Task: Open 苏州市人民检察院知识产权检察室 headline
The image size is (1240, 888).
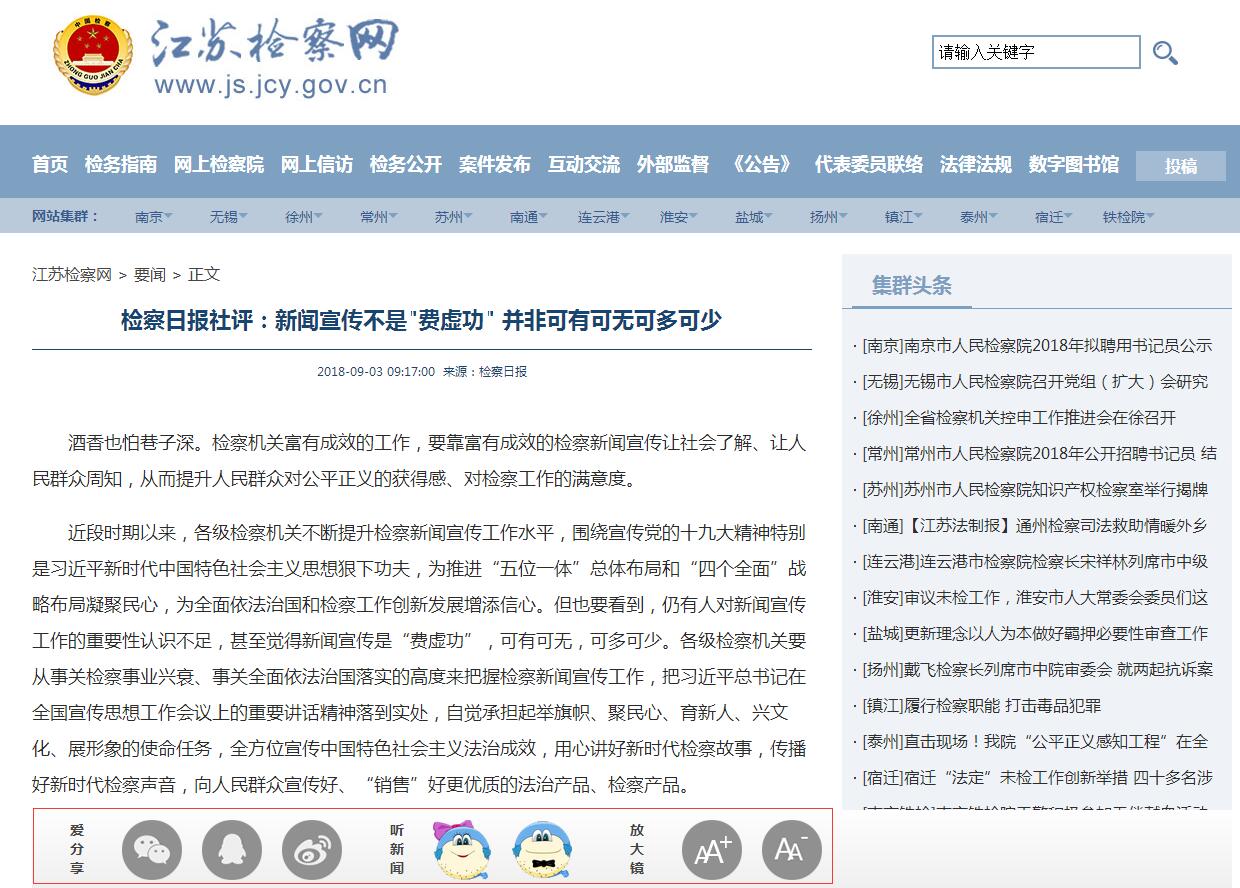Action: tap(1035, 489)
